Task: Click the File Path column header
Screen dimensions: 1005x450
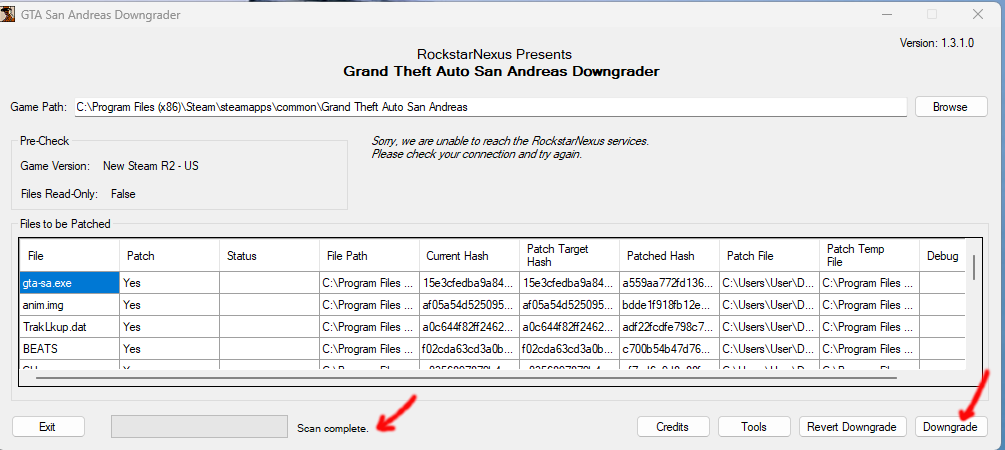Action: 369,256
